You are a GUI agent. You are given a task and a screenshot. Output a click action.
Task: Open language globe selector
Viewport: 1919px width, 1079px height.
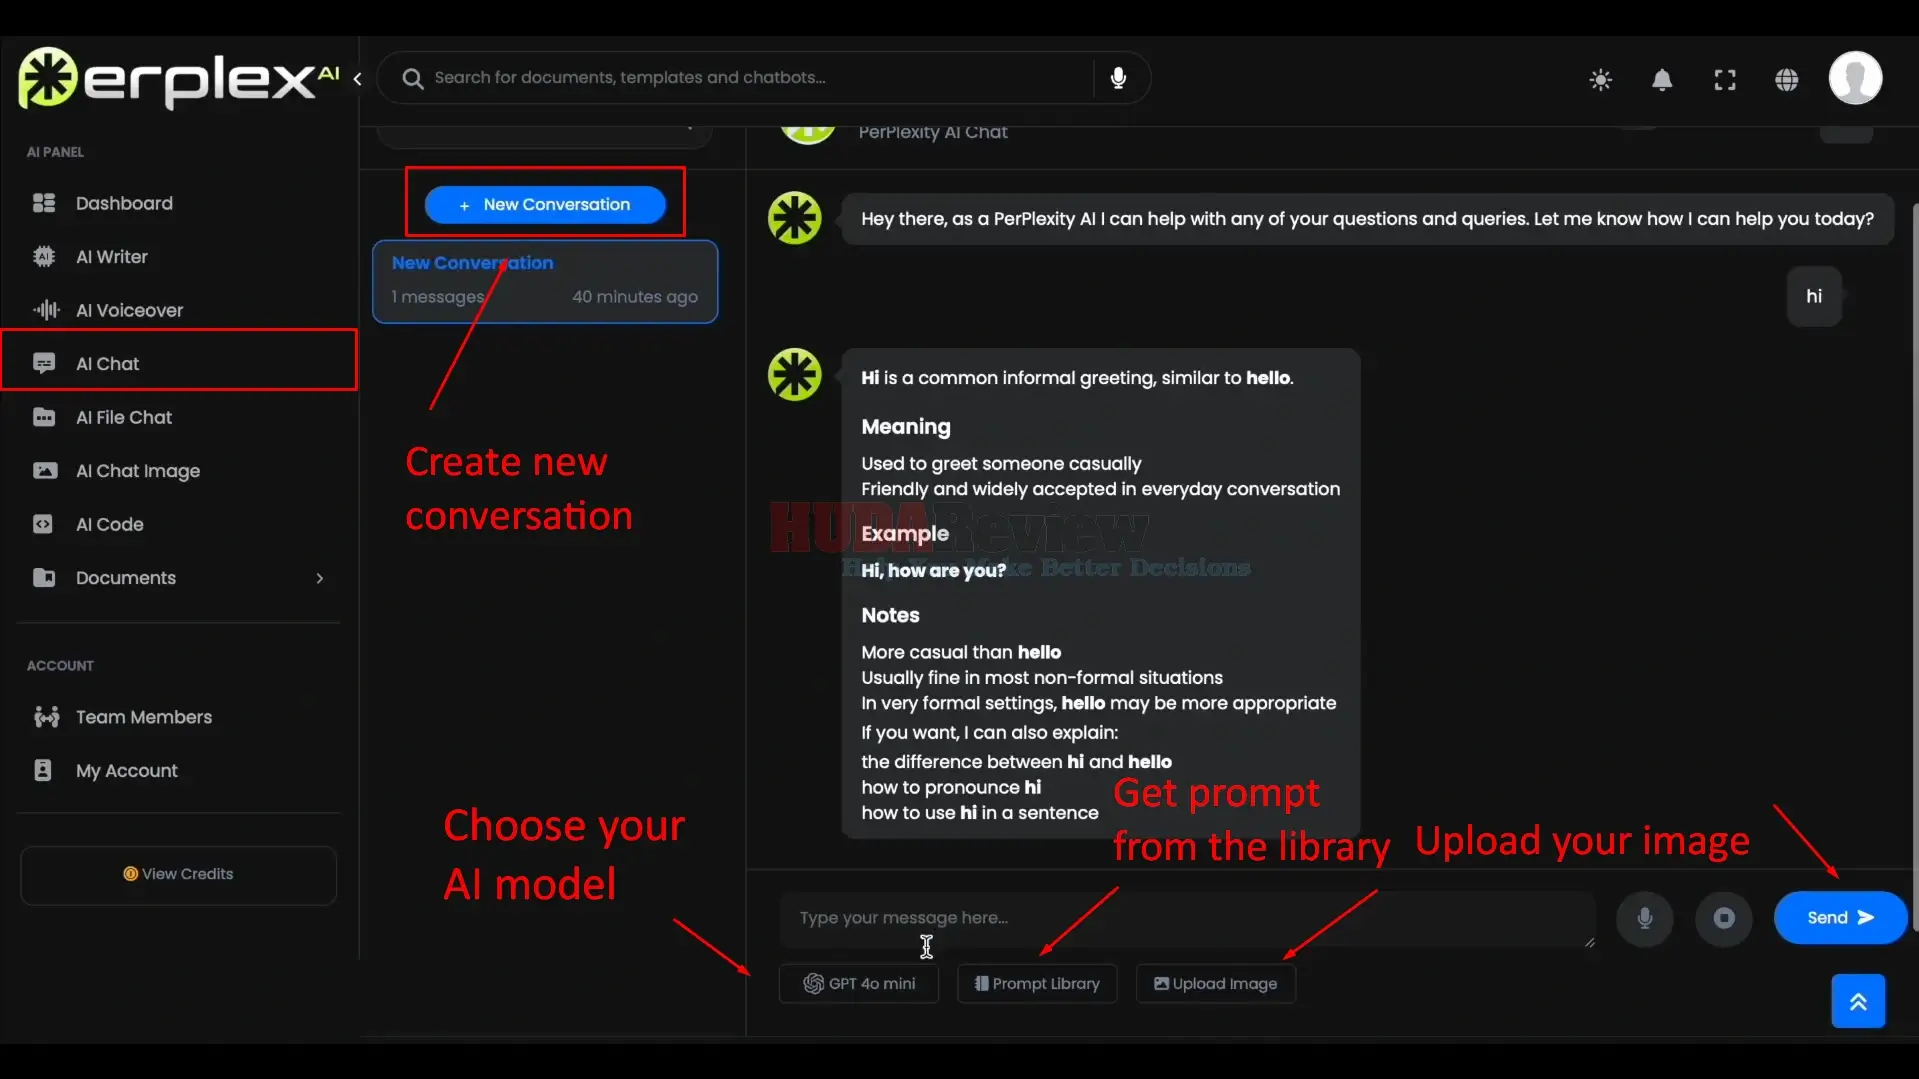1787,80
